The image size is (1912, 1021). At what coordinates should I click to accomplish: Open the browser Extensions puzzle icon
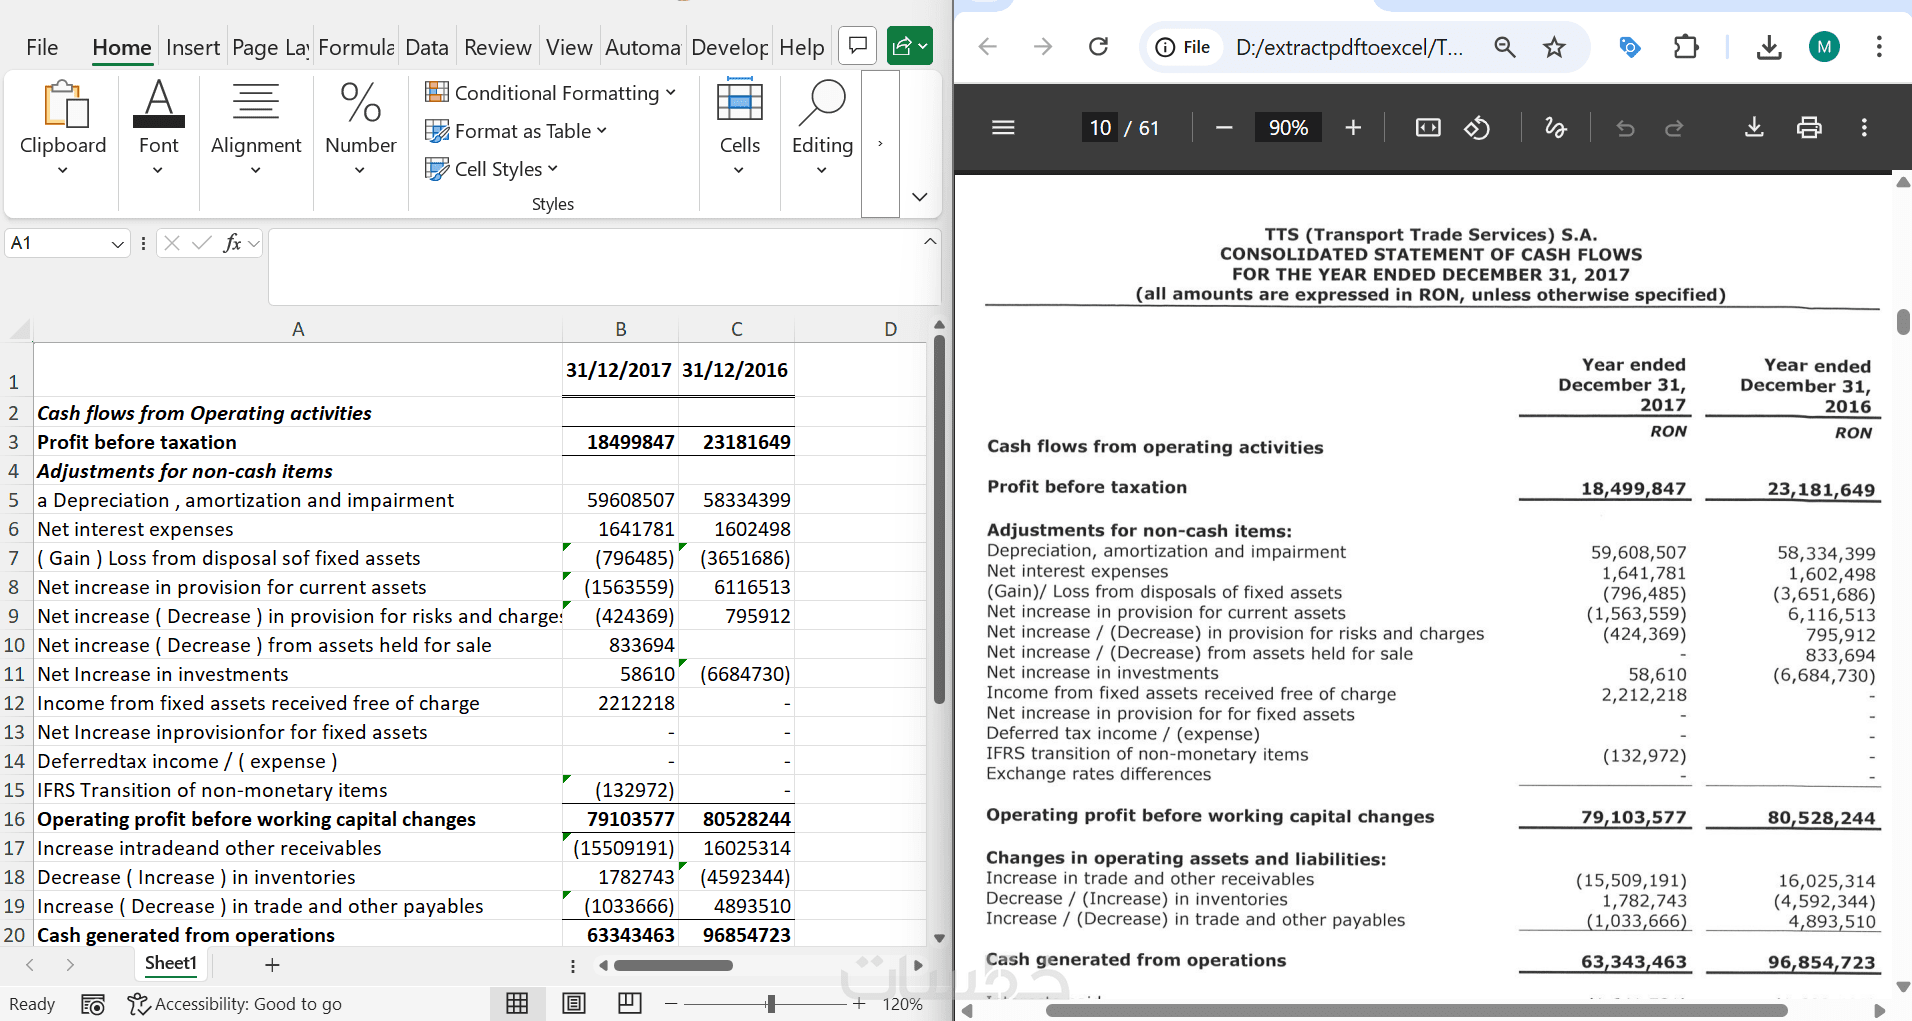click(1686, 47)
